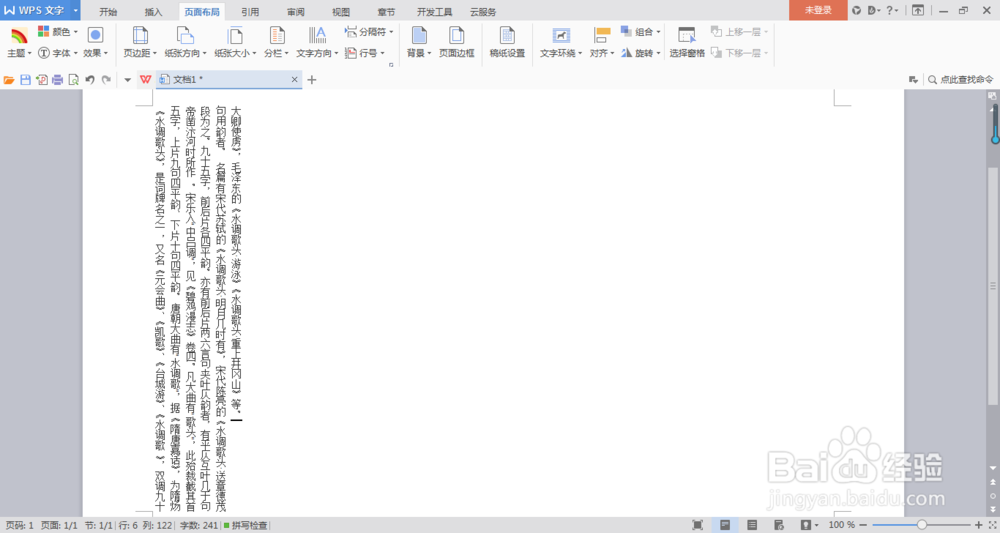Click the vertical scrollbar down arrow
The image size is (1000, 533).
click(992, 468)
